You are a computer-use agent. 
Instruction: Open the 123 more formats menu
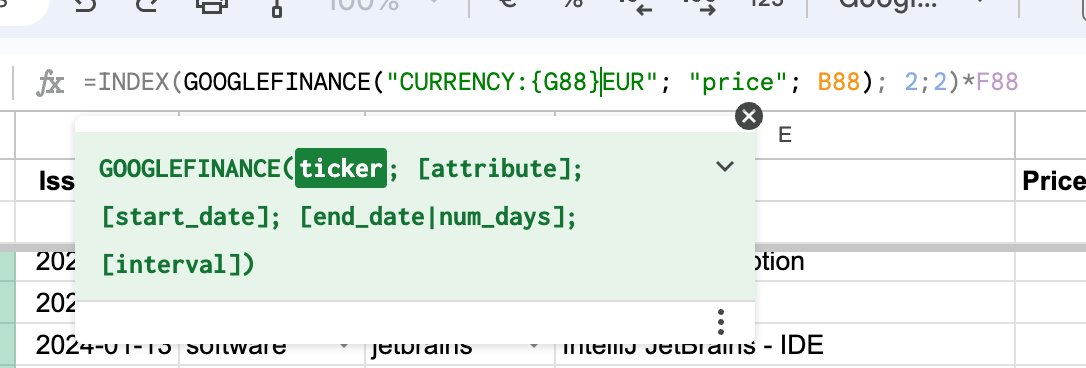[767, 4]
